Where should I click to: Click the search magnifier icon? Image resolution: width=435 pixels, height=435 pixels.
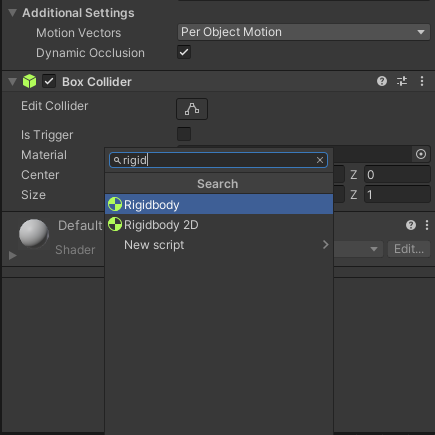[x=117, y=161]
